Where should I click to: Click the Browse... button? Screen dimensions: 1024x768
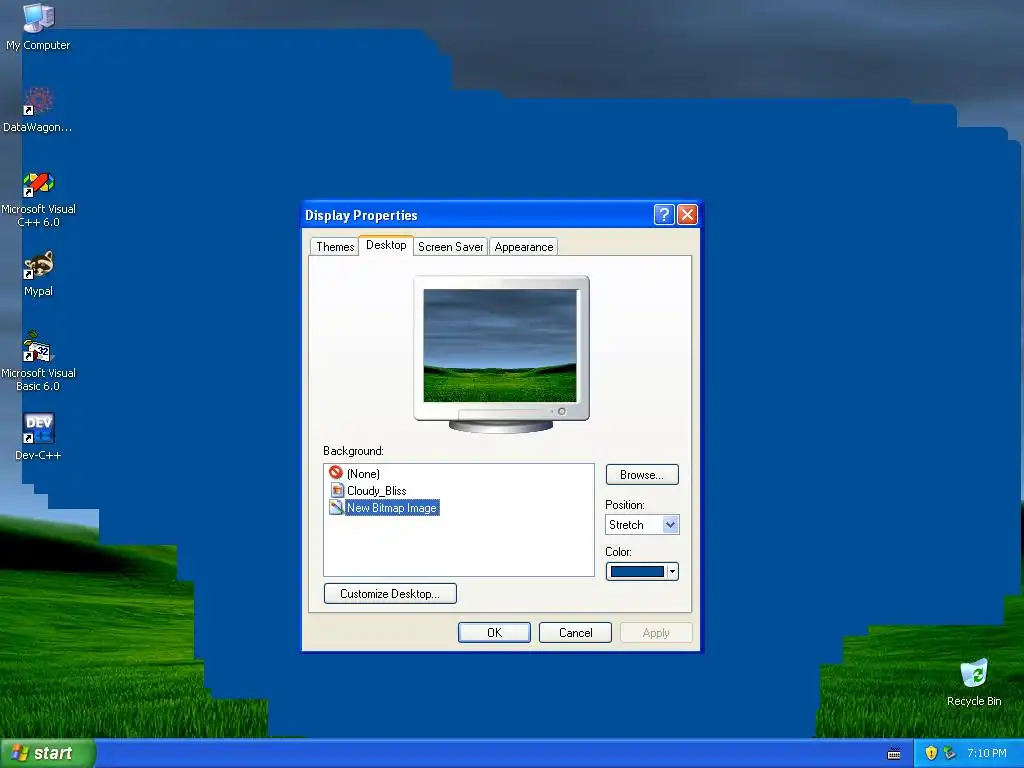pyautogui.click(x=642, y=475)
